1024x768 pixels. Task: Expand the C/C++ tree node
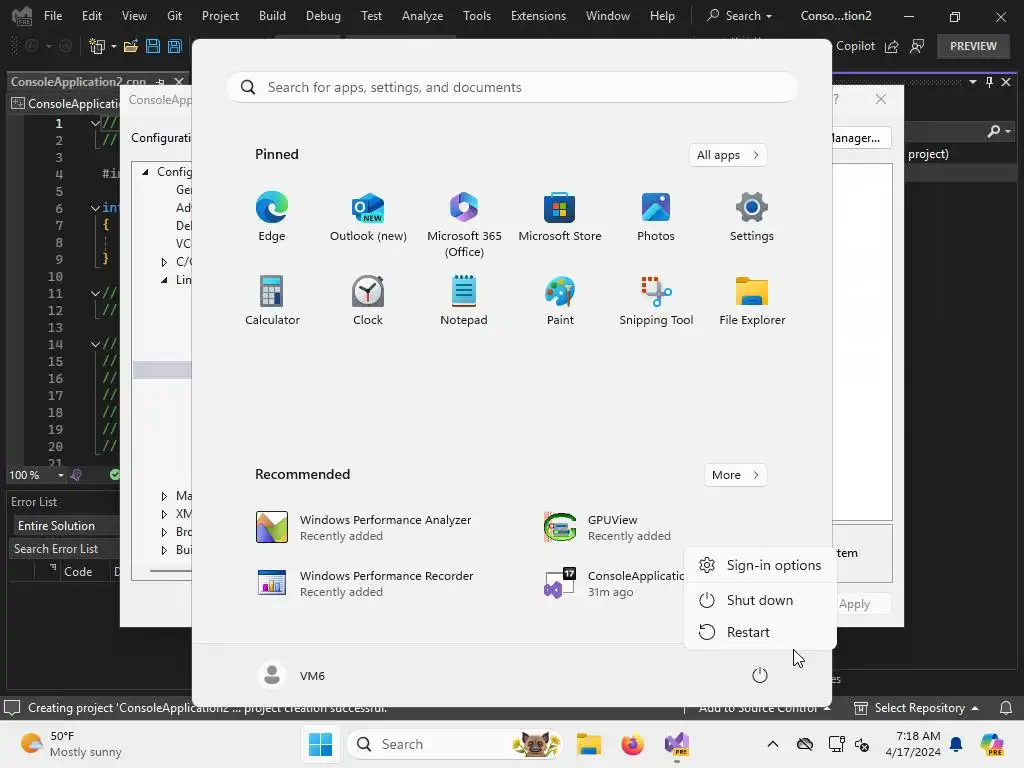pos(164,262)
